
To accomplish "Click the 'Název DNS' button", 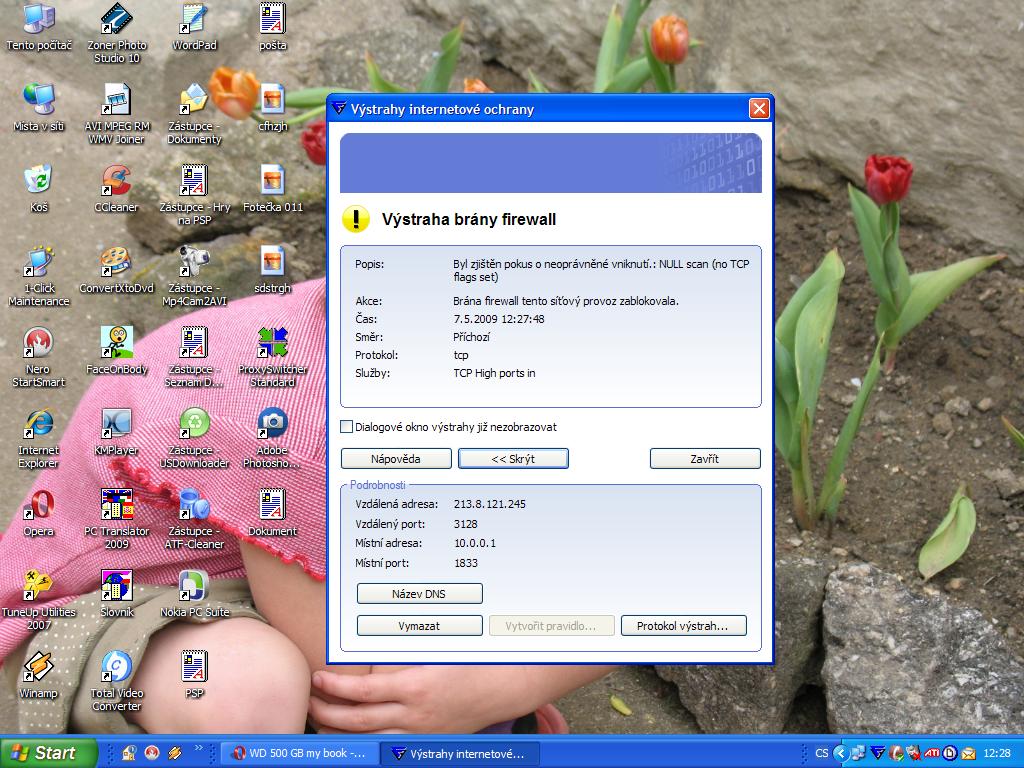I will pos(419,594).
